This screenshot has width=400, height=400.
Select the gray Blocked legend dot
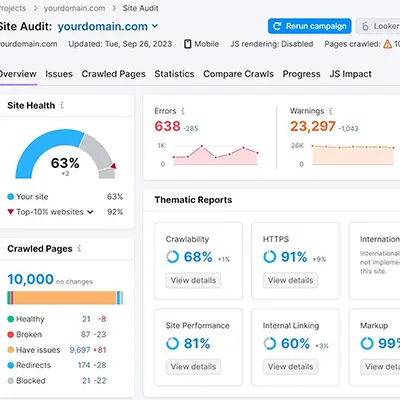11,381
